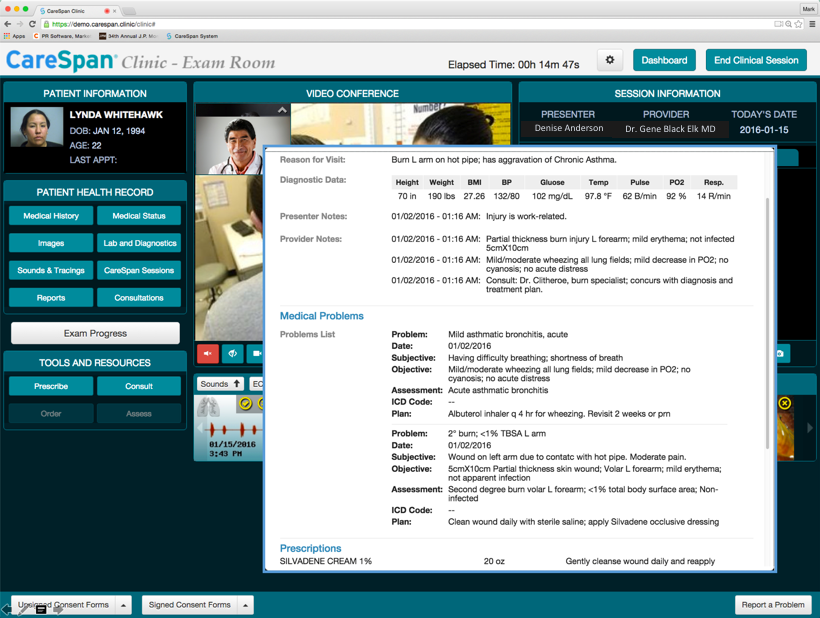
Task: Bookmark page with the star icon
Action: pos(799,24)
